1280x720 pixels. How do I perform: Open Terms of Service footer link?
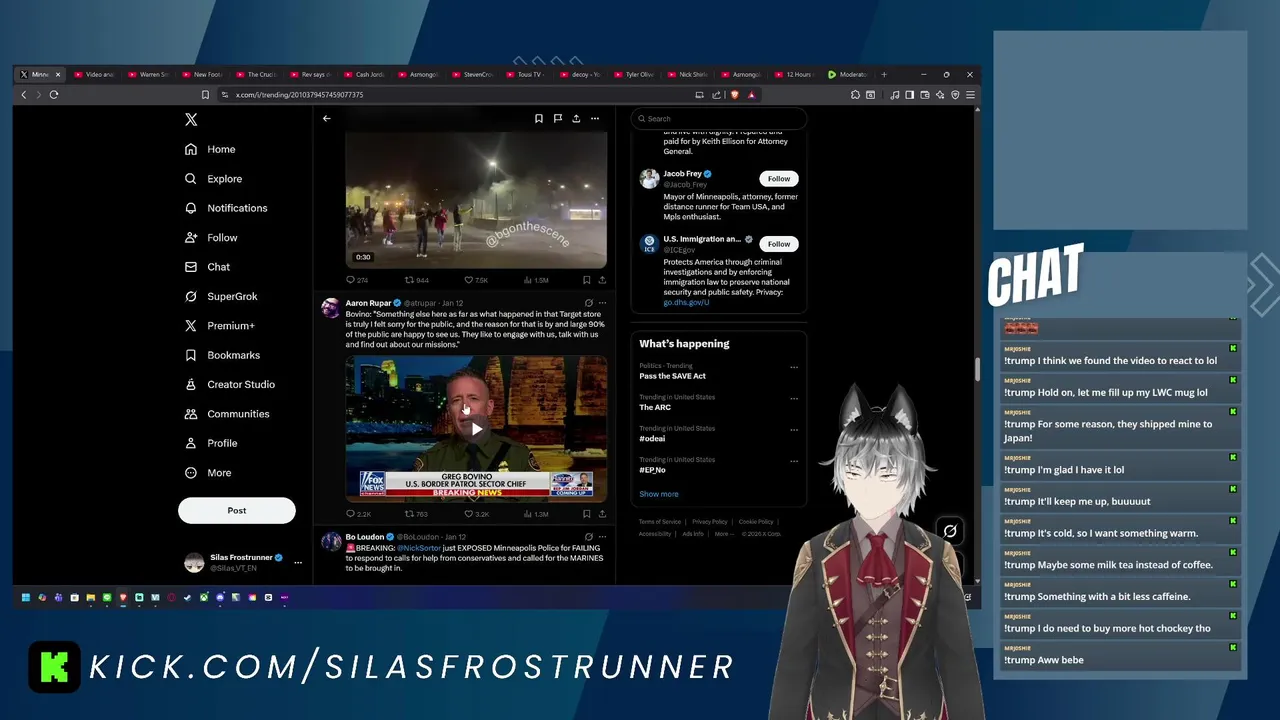(660, 522)
